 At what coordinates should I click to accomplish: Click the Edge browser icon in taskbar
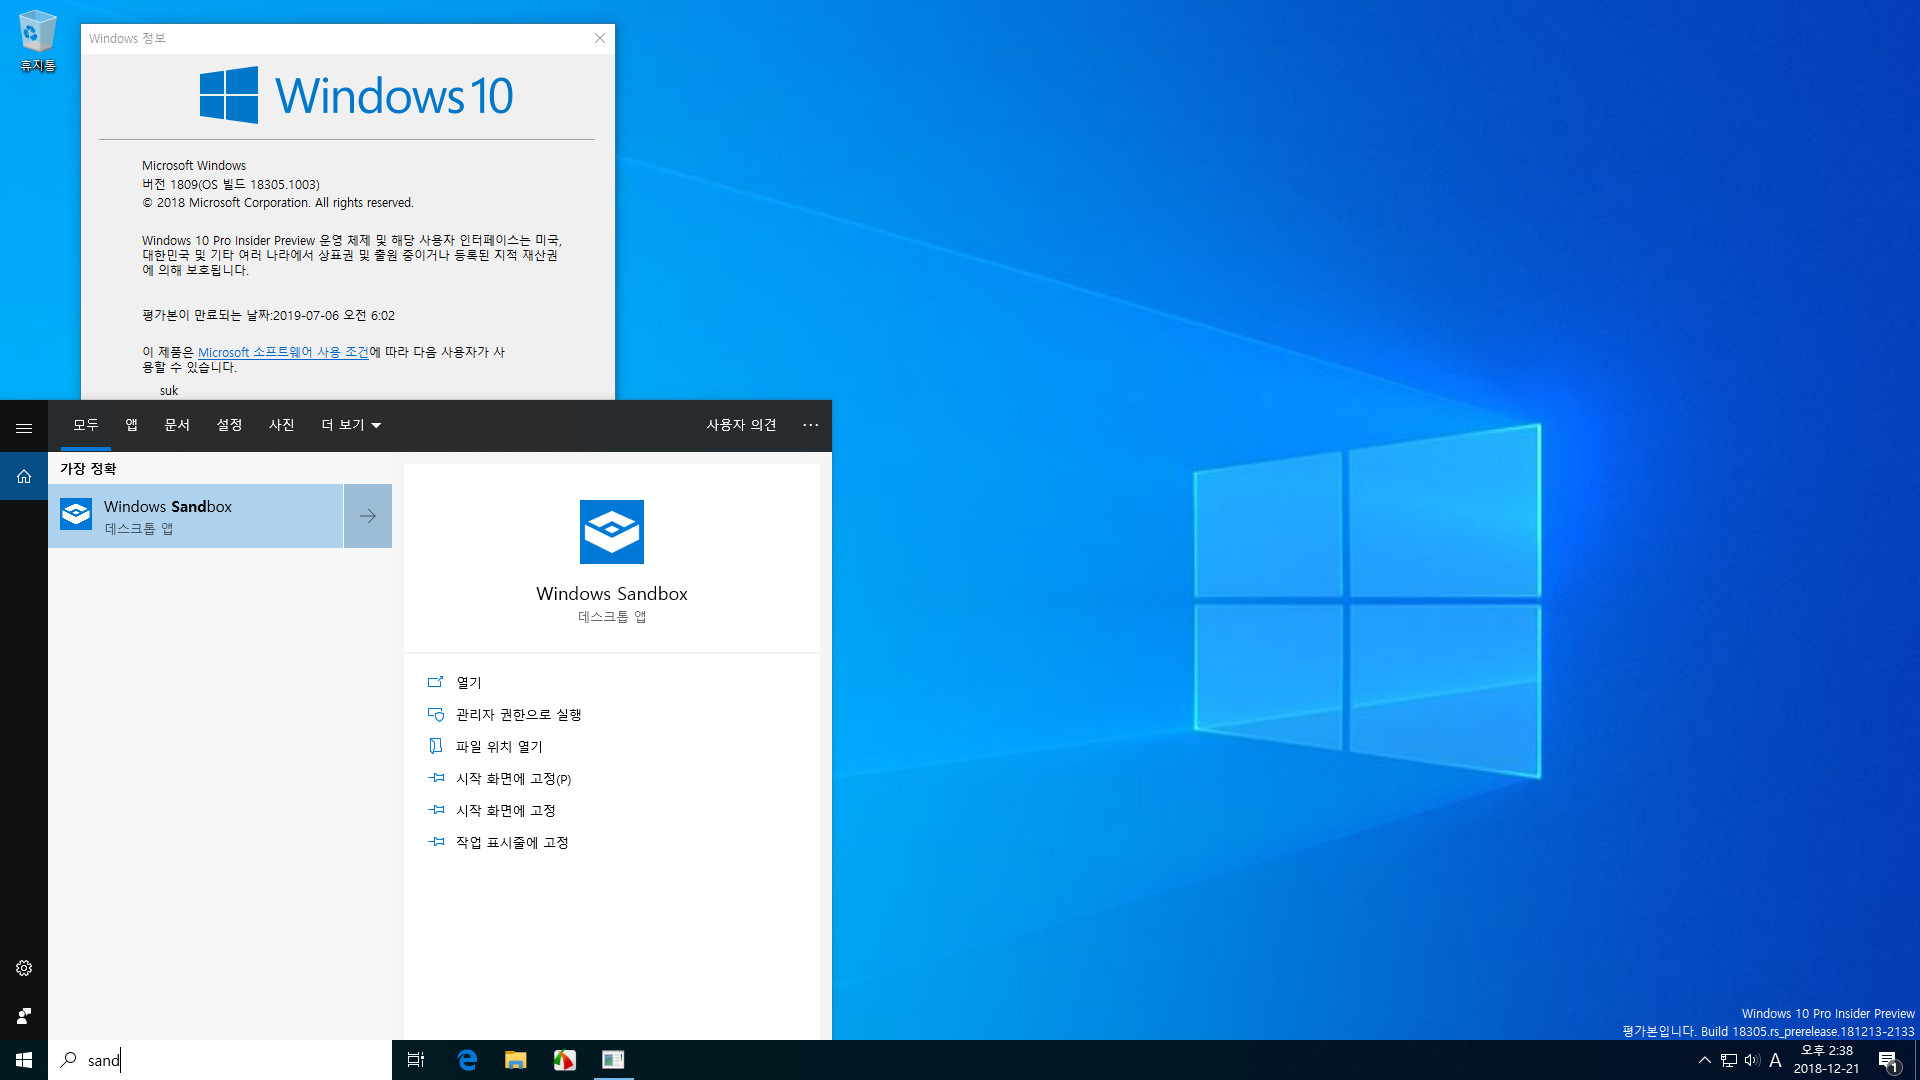(x=468, y=1060)
